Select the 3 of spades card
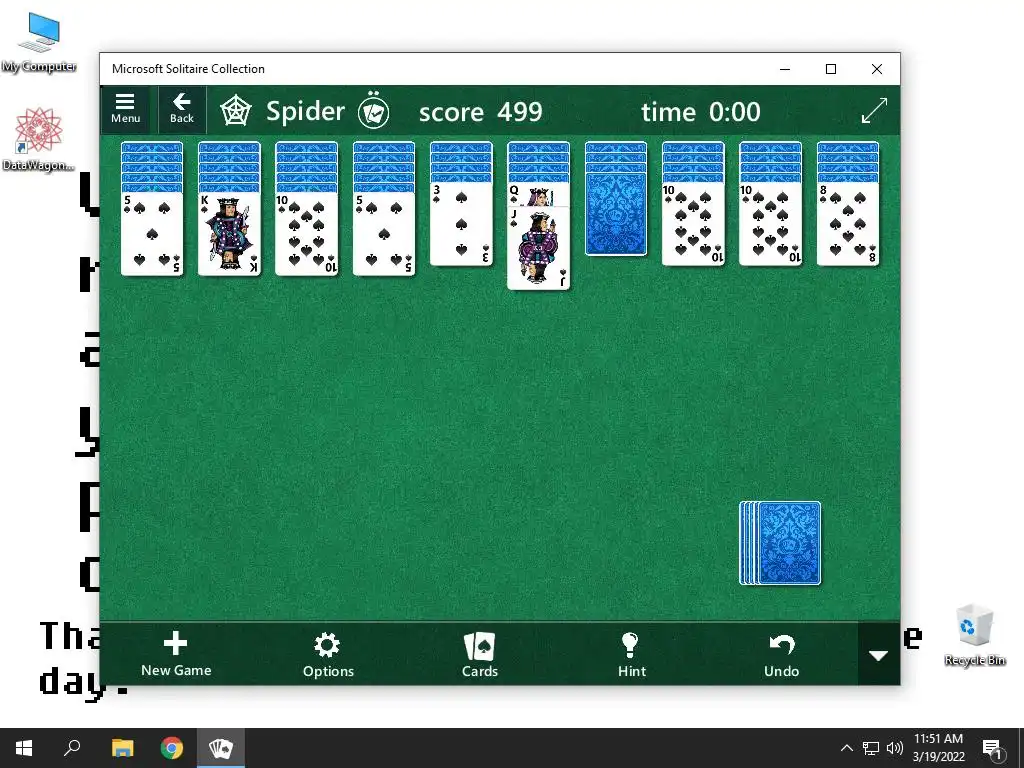Viewport: 1024px width, 768px height. pos(461,224)
